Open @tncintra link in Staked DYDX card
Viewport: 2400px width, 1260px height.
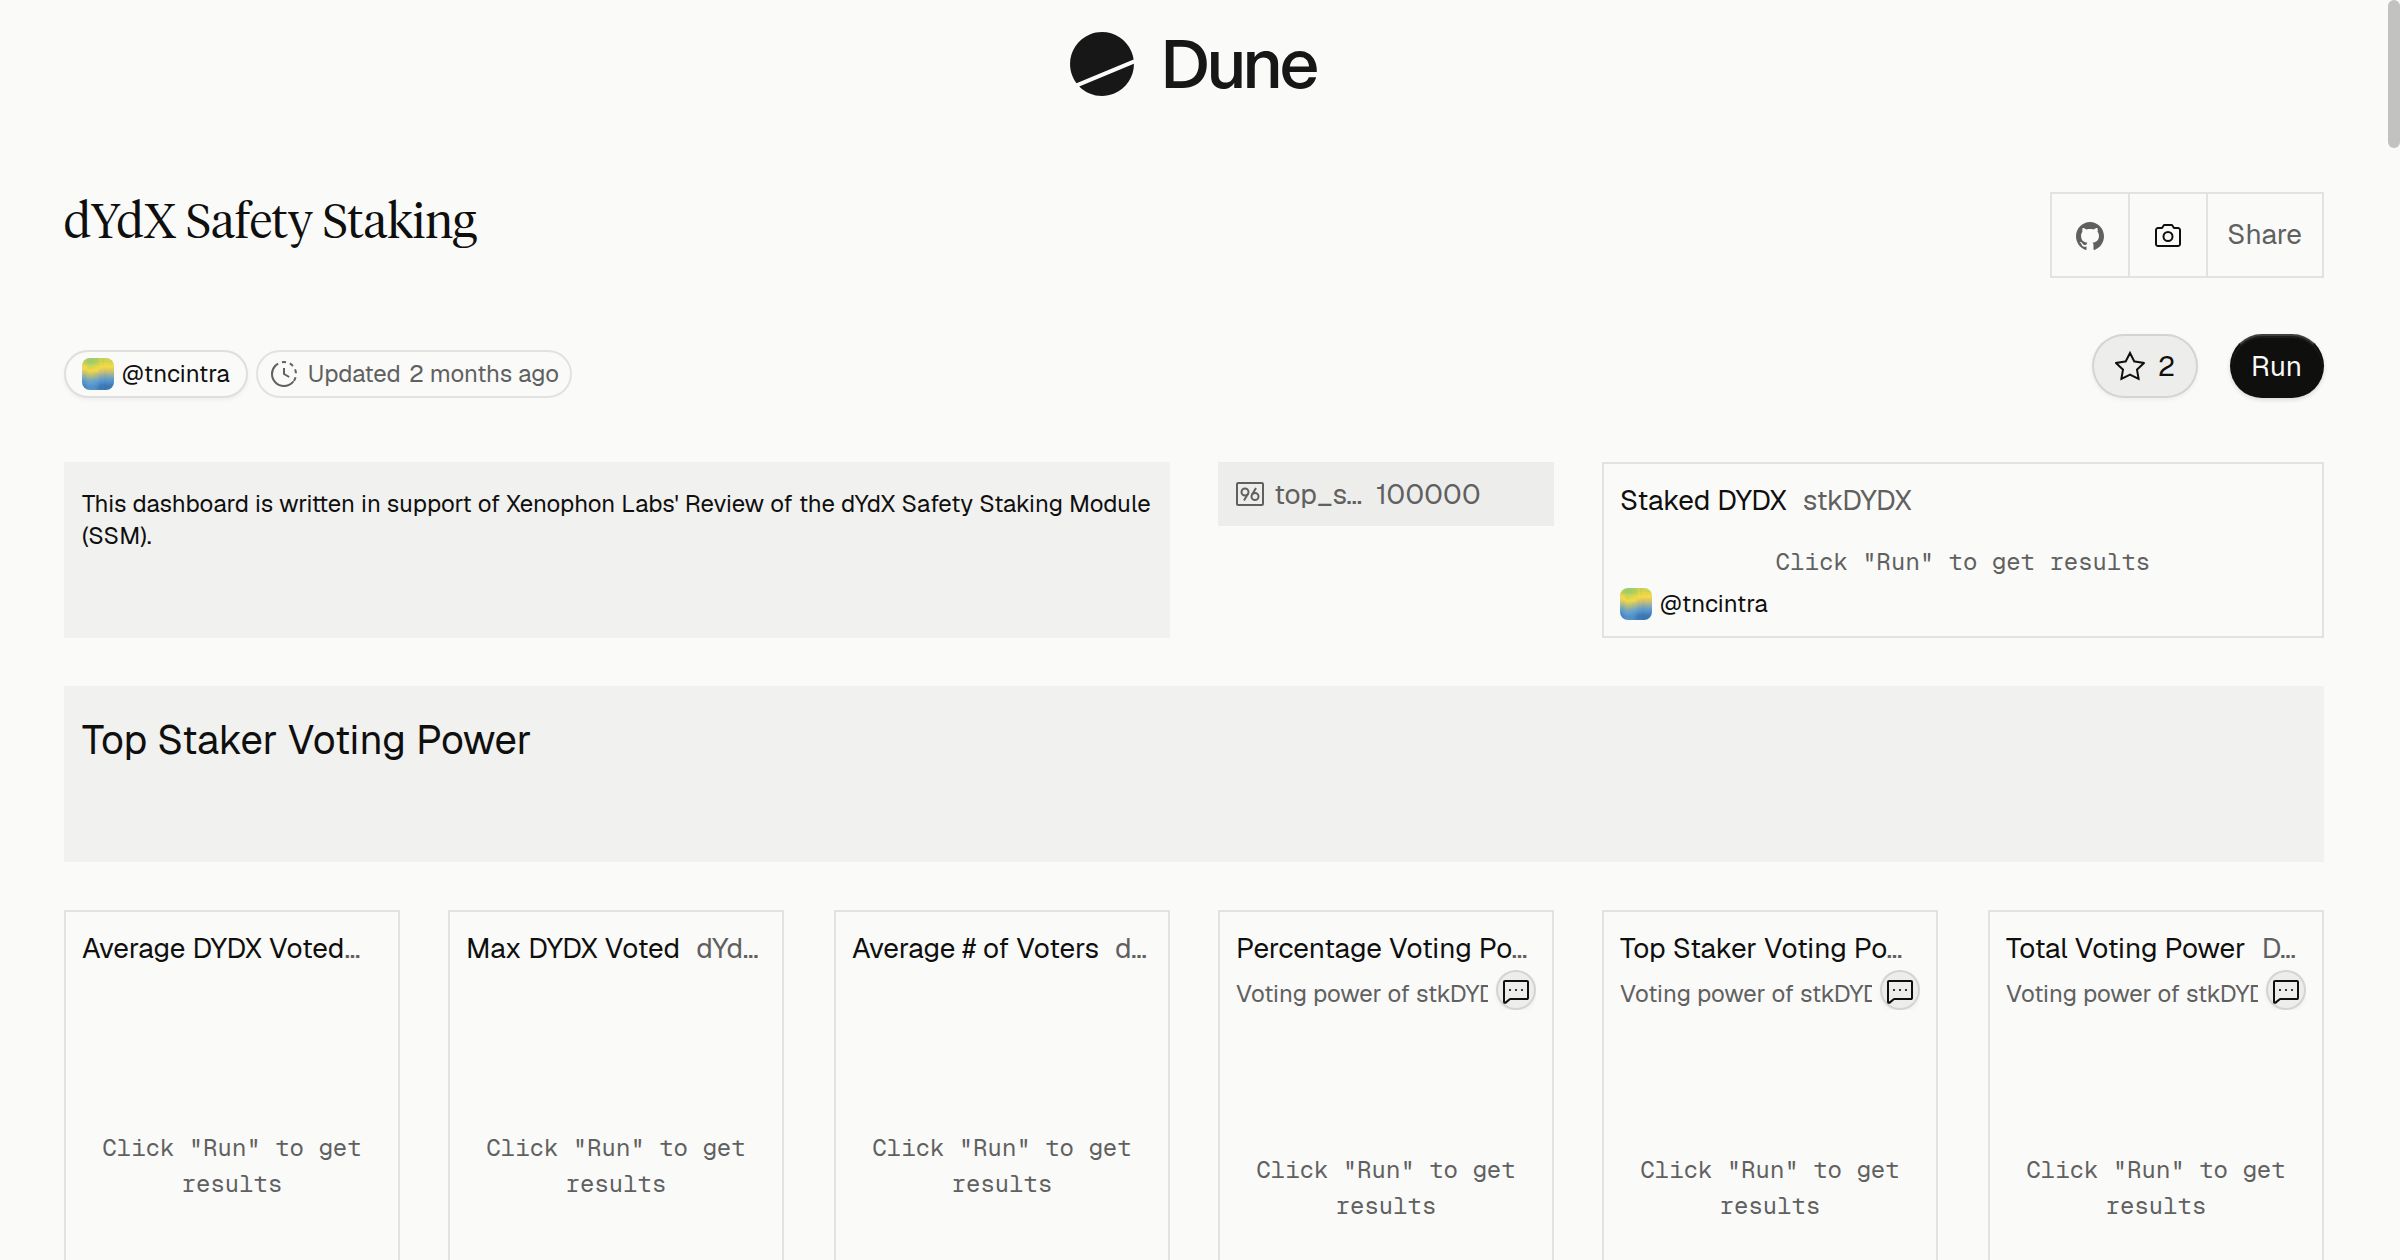[1713, 604]
